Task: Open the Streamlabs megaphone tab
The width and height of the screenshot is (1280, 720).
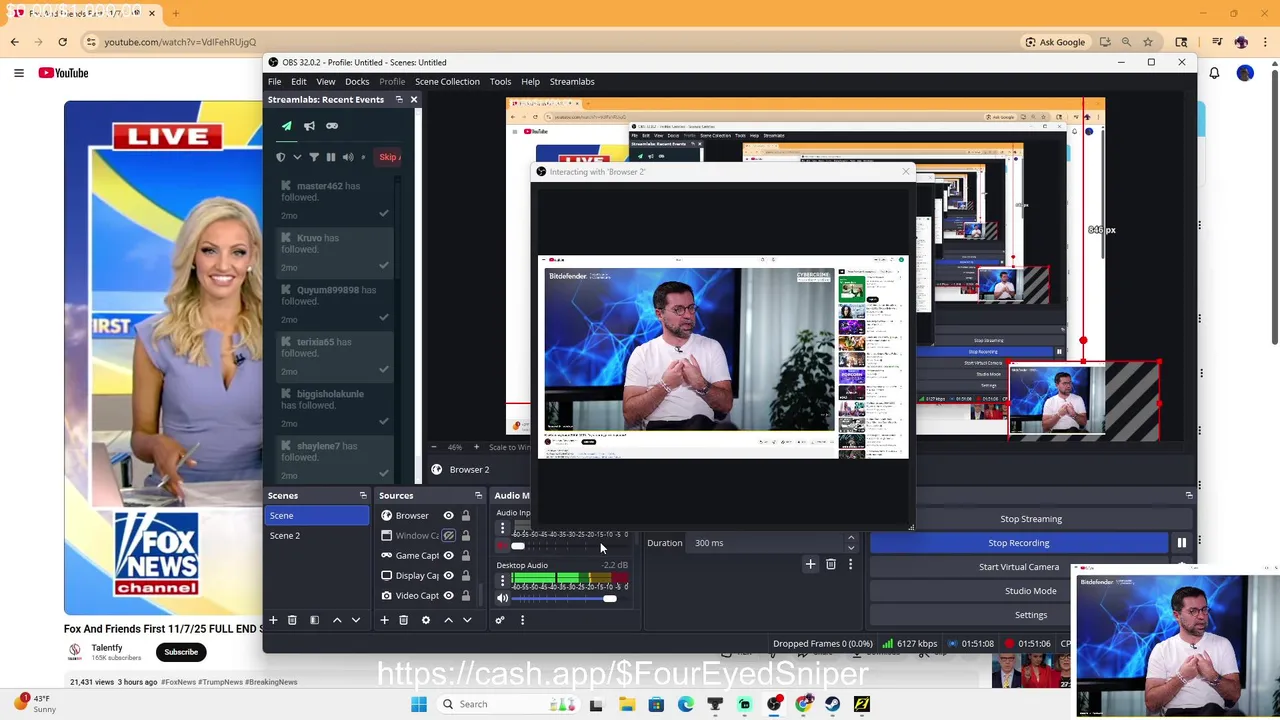Action: [309, 126]
